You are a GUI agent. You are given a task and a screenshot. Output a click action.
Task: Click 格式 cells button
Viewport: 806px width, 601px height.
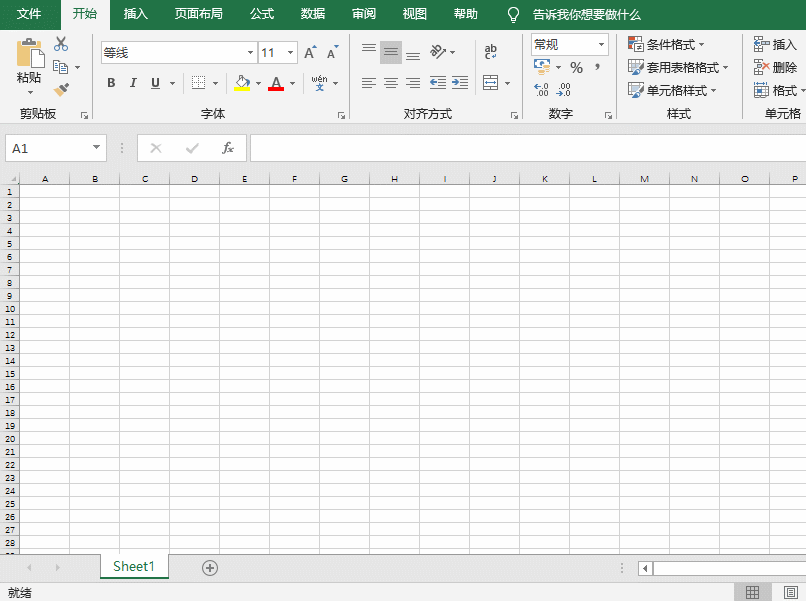click(x=778, y=90)
